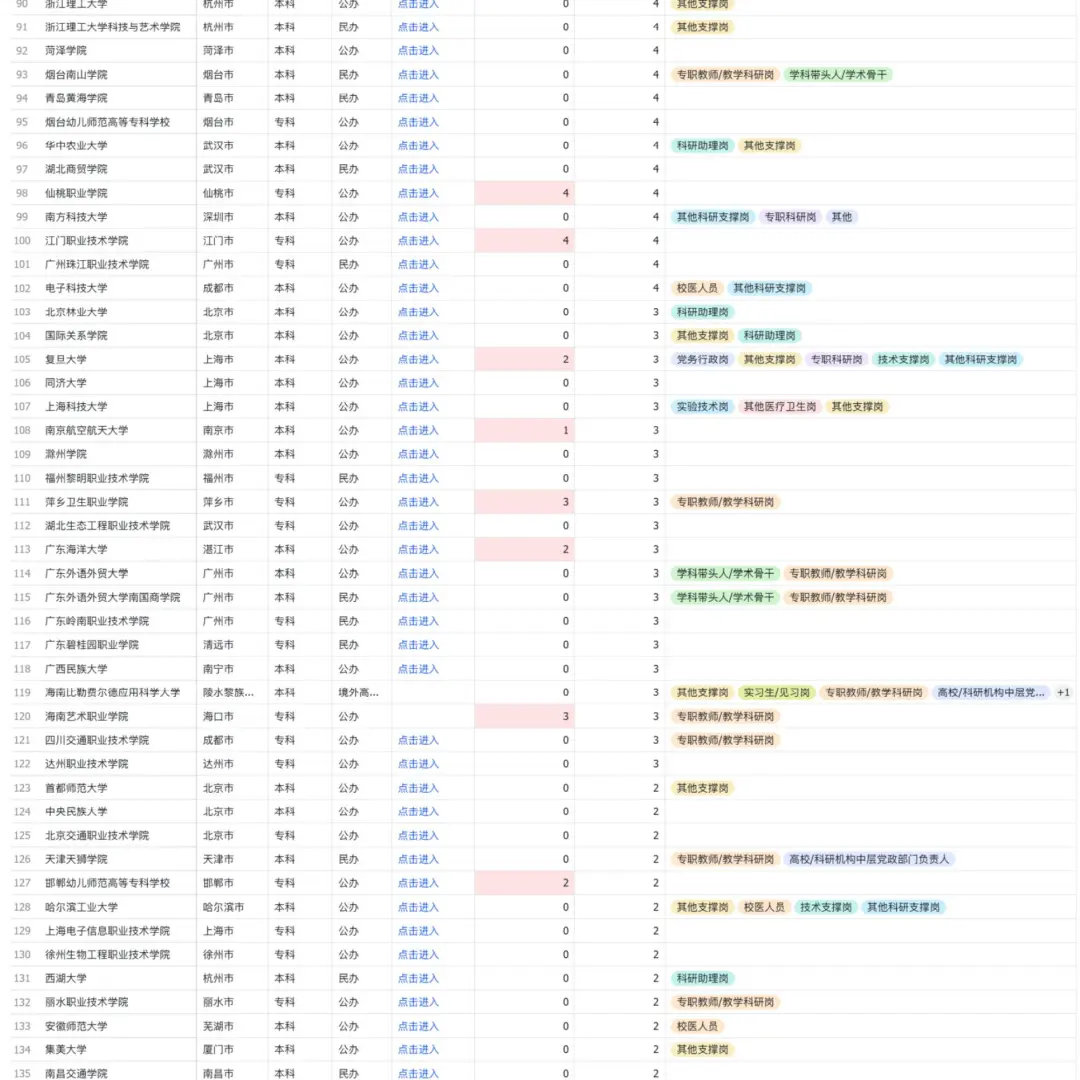The image size is (1080, 1080).
Task: Select the city cell 陵水黎族... in row 119
Action: (x=232, y=692)
